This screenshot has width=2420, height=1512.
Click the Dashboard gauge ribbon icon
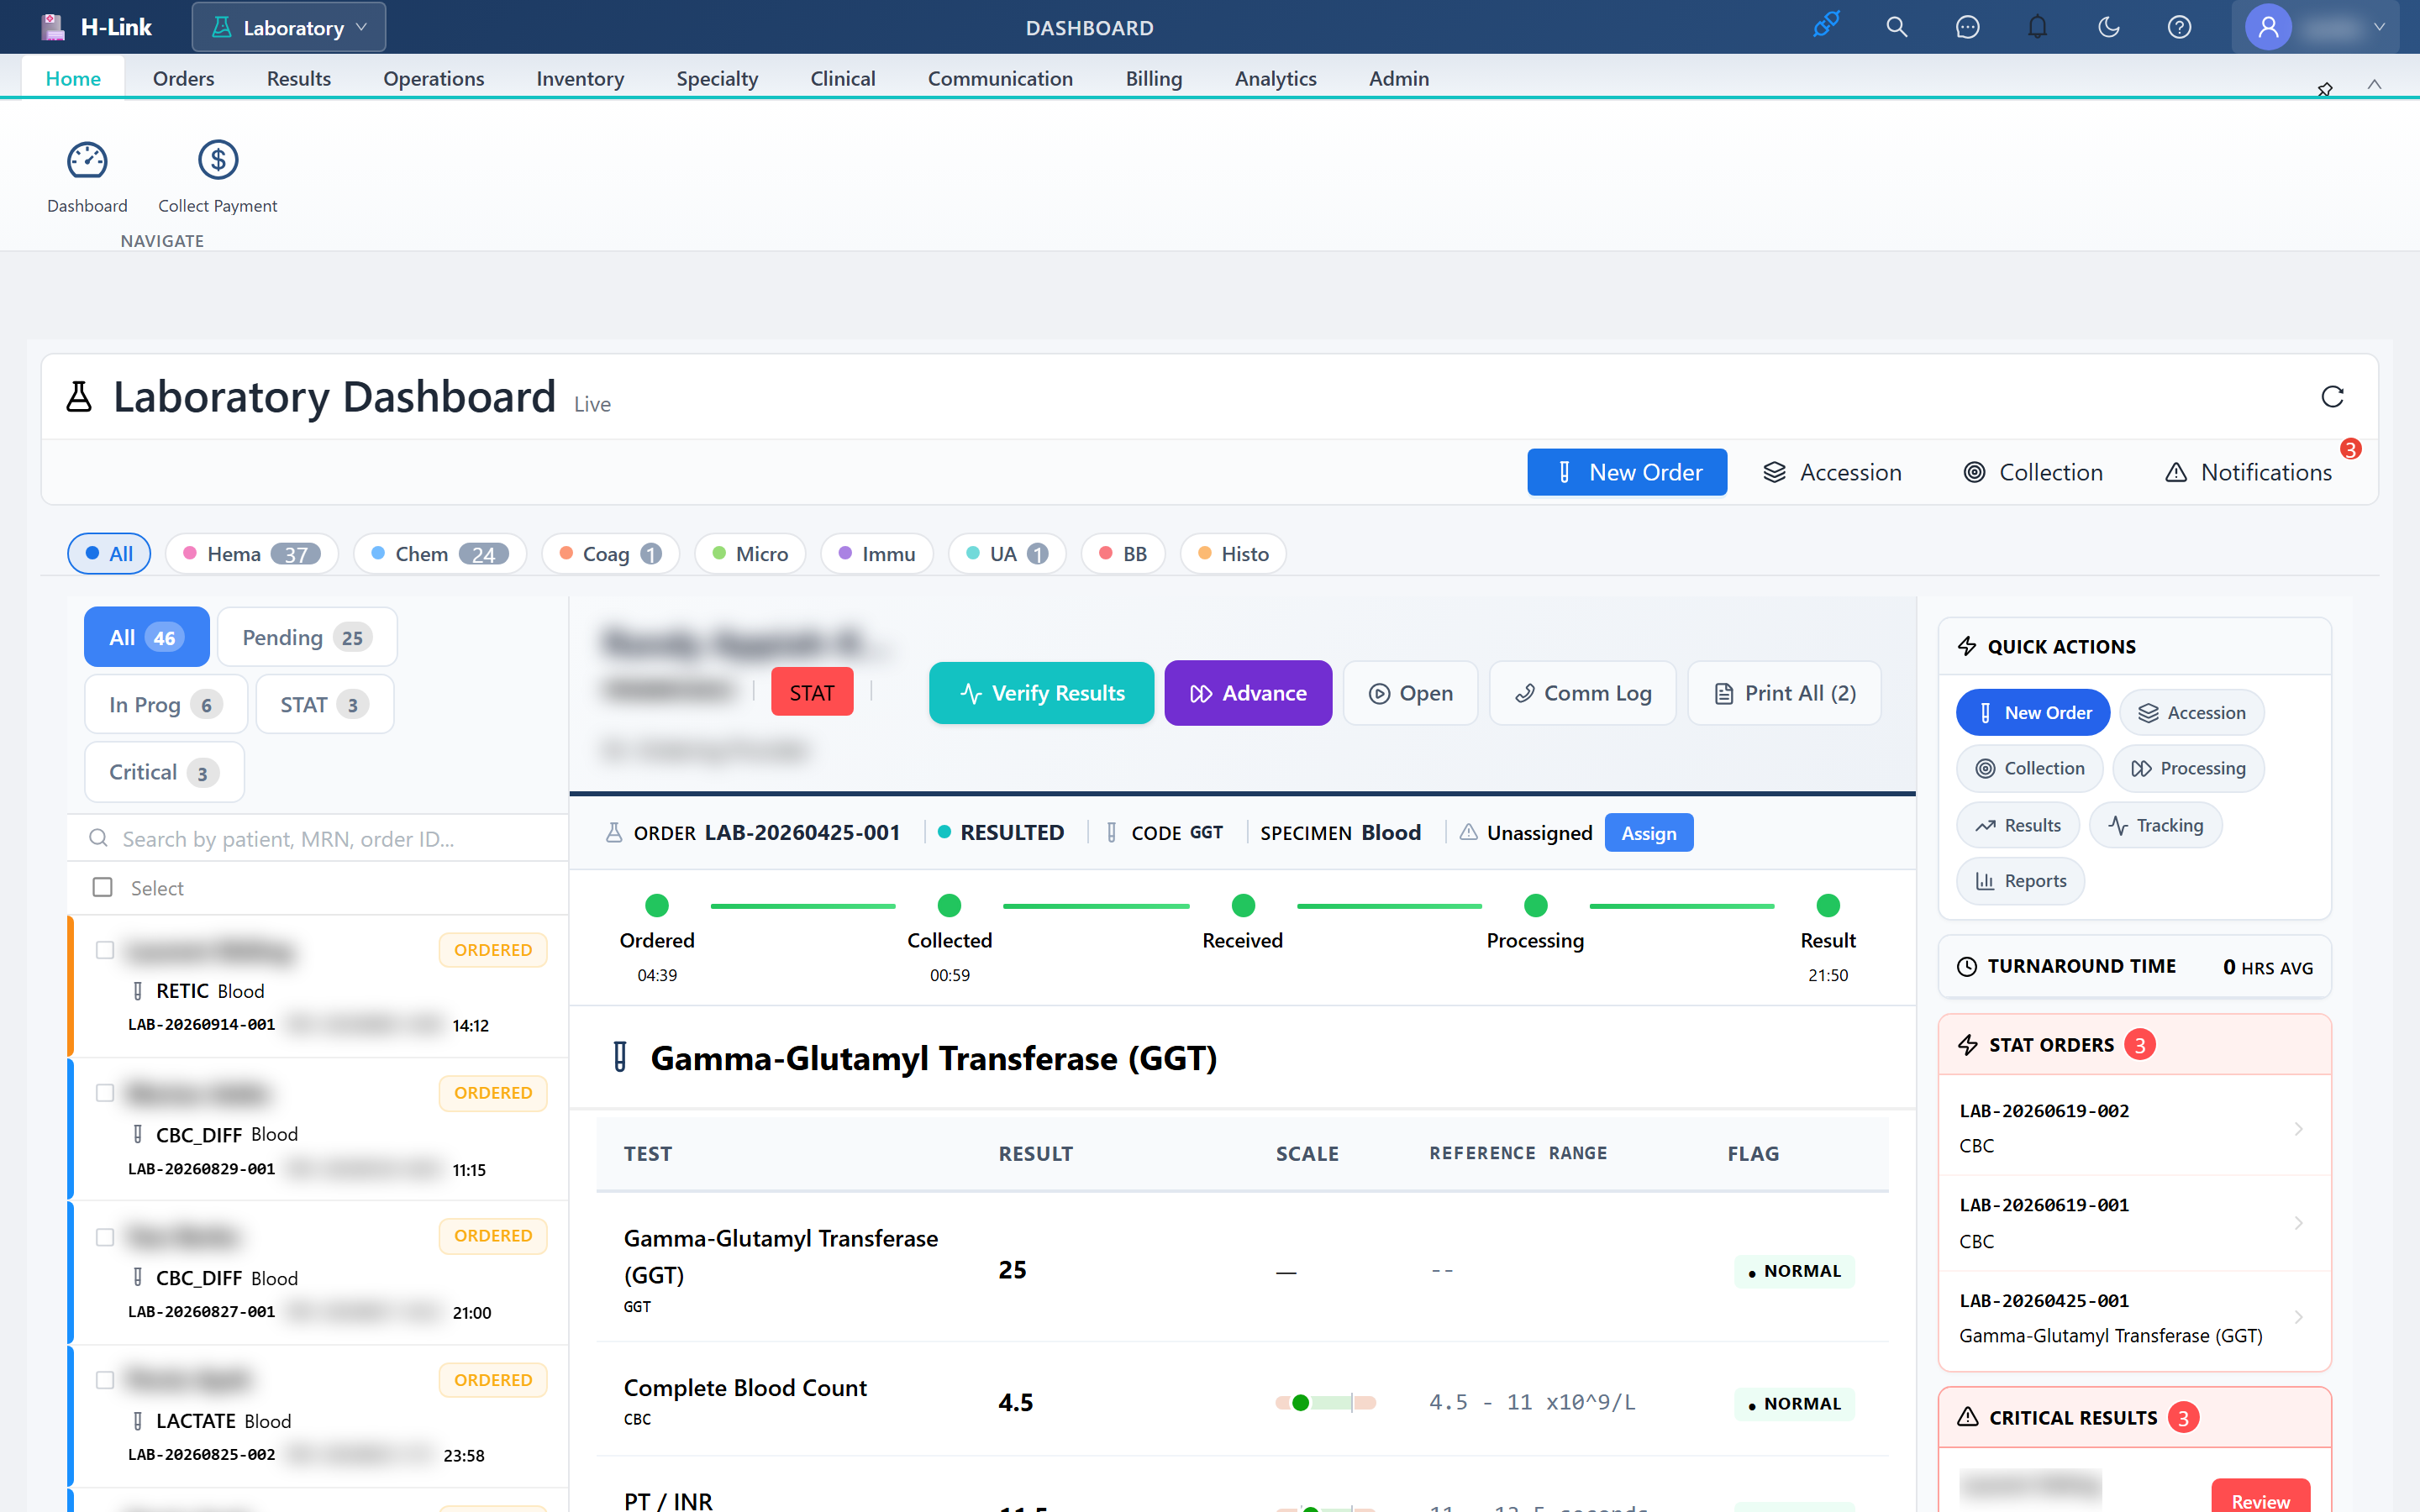pyautogui.click(x=87, y=160)
